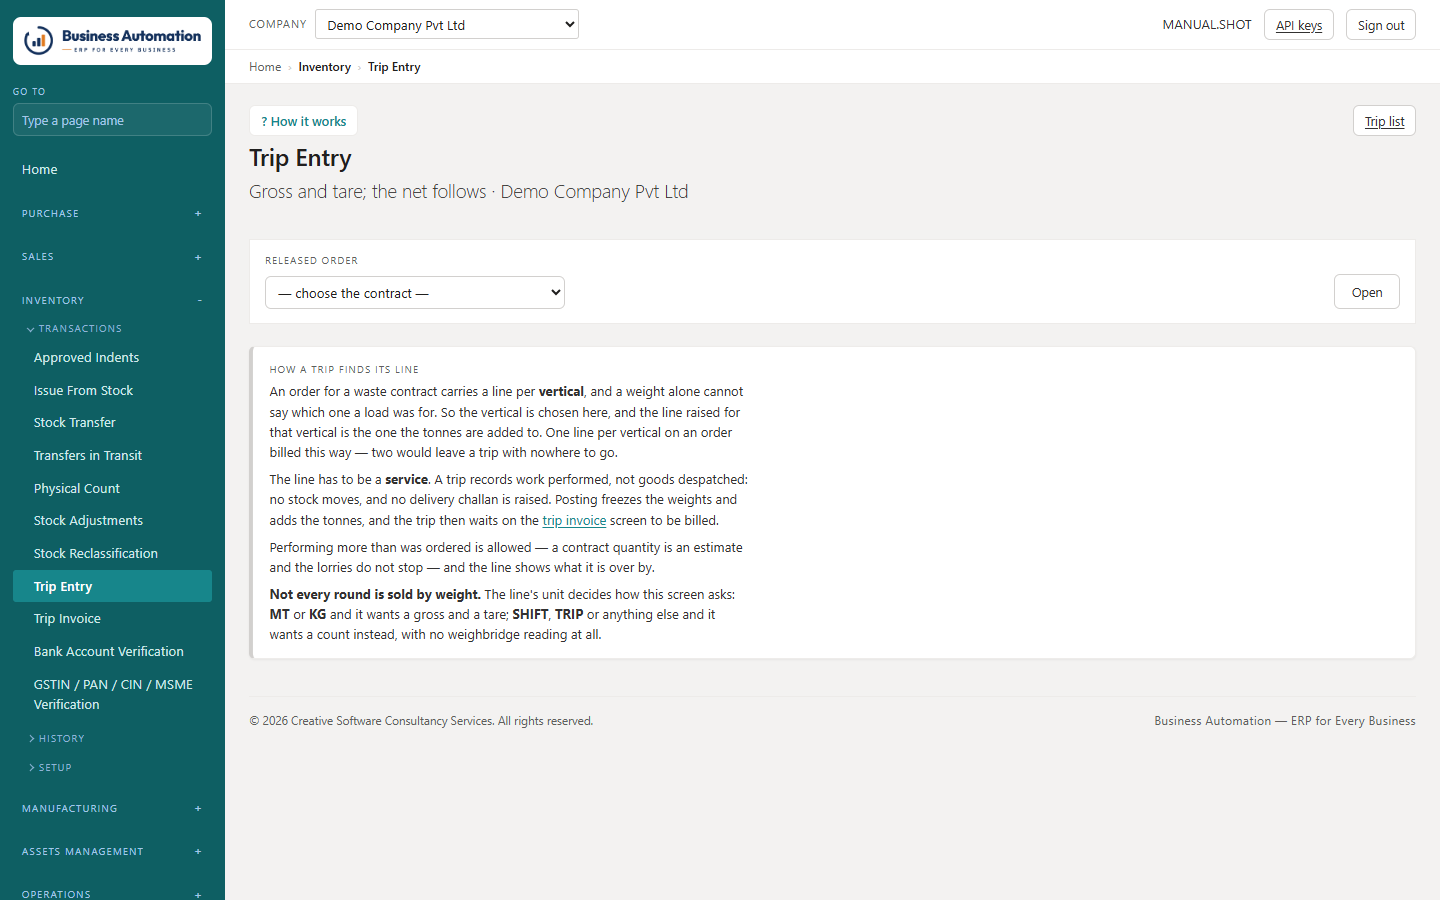Screen dimensions: 1440x900
Task: Expand the Purchase sidebar section
Action: coord(112,213)
